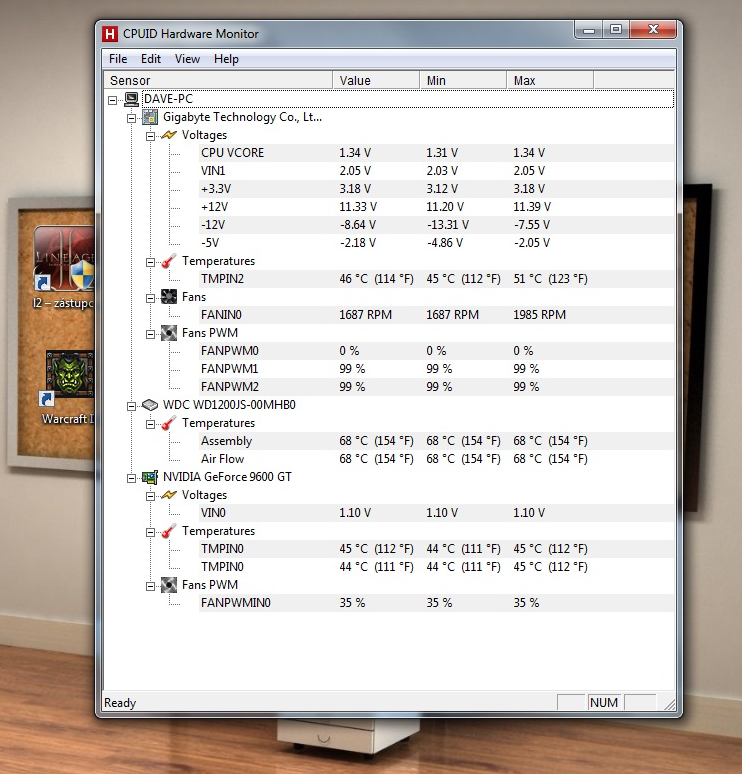Maximize the Hardware Monitor window
The width and height of the screenshot is (742, 774).
[616, 30]
